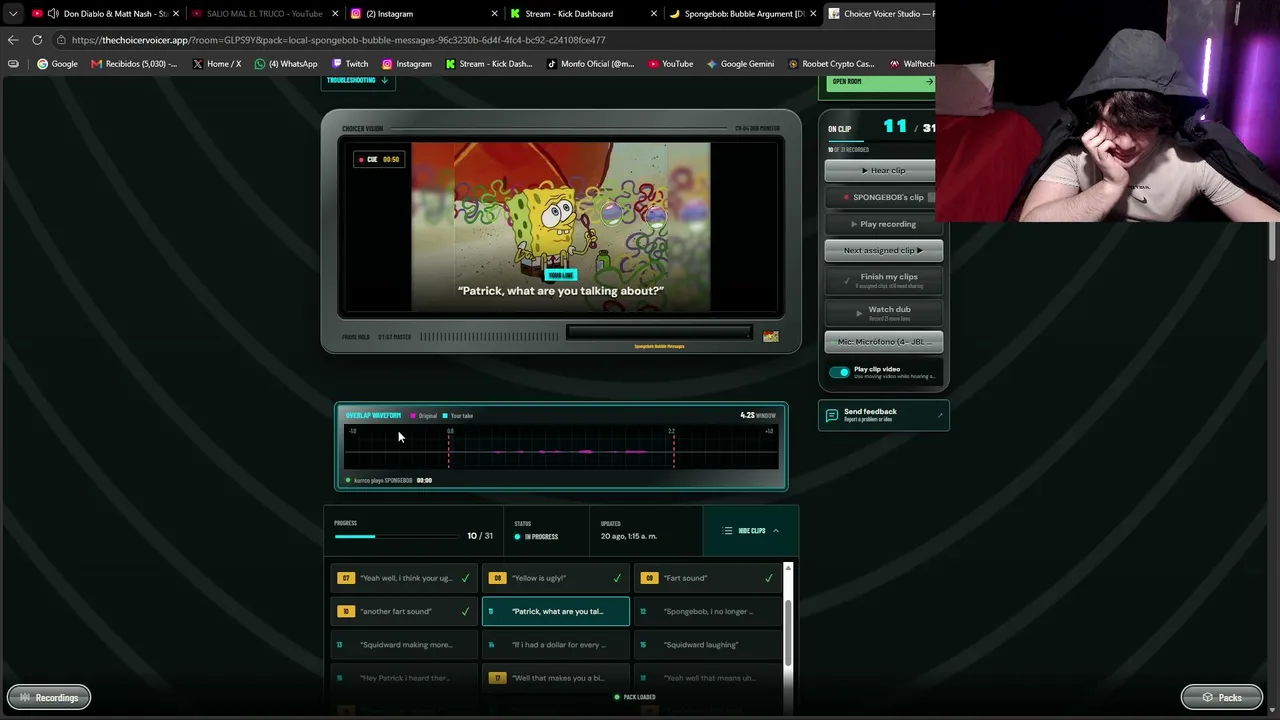
Task: Click the SpongeBob video preview
Action: (x=561, y=226)
